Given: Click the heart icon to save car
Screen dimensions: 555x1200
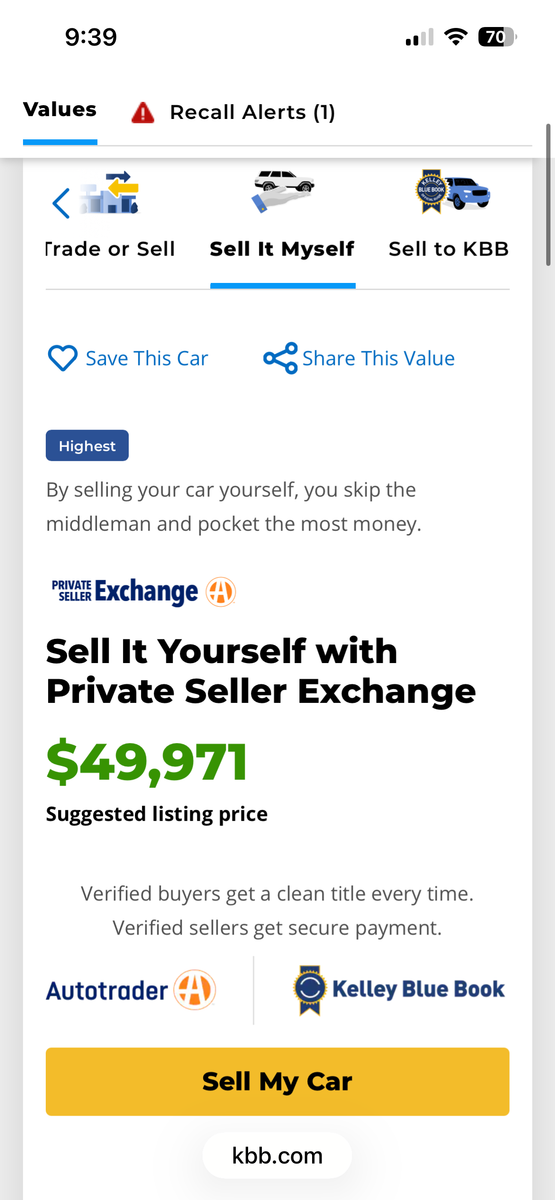Looking at the screenshot, I should (x=63, y=359).
